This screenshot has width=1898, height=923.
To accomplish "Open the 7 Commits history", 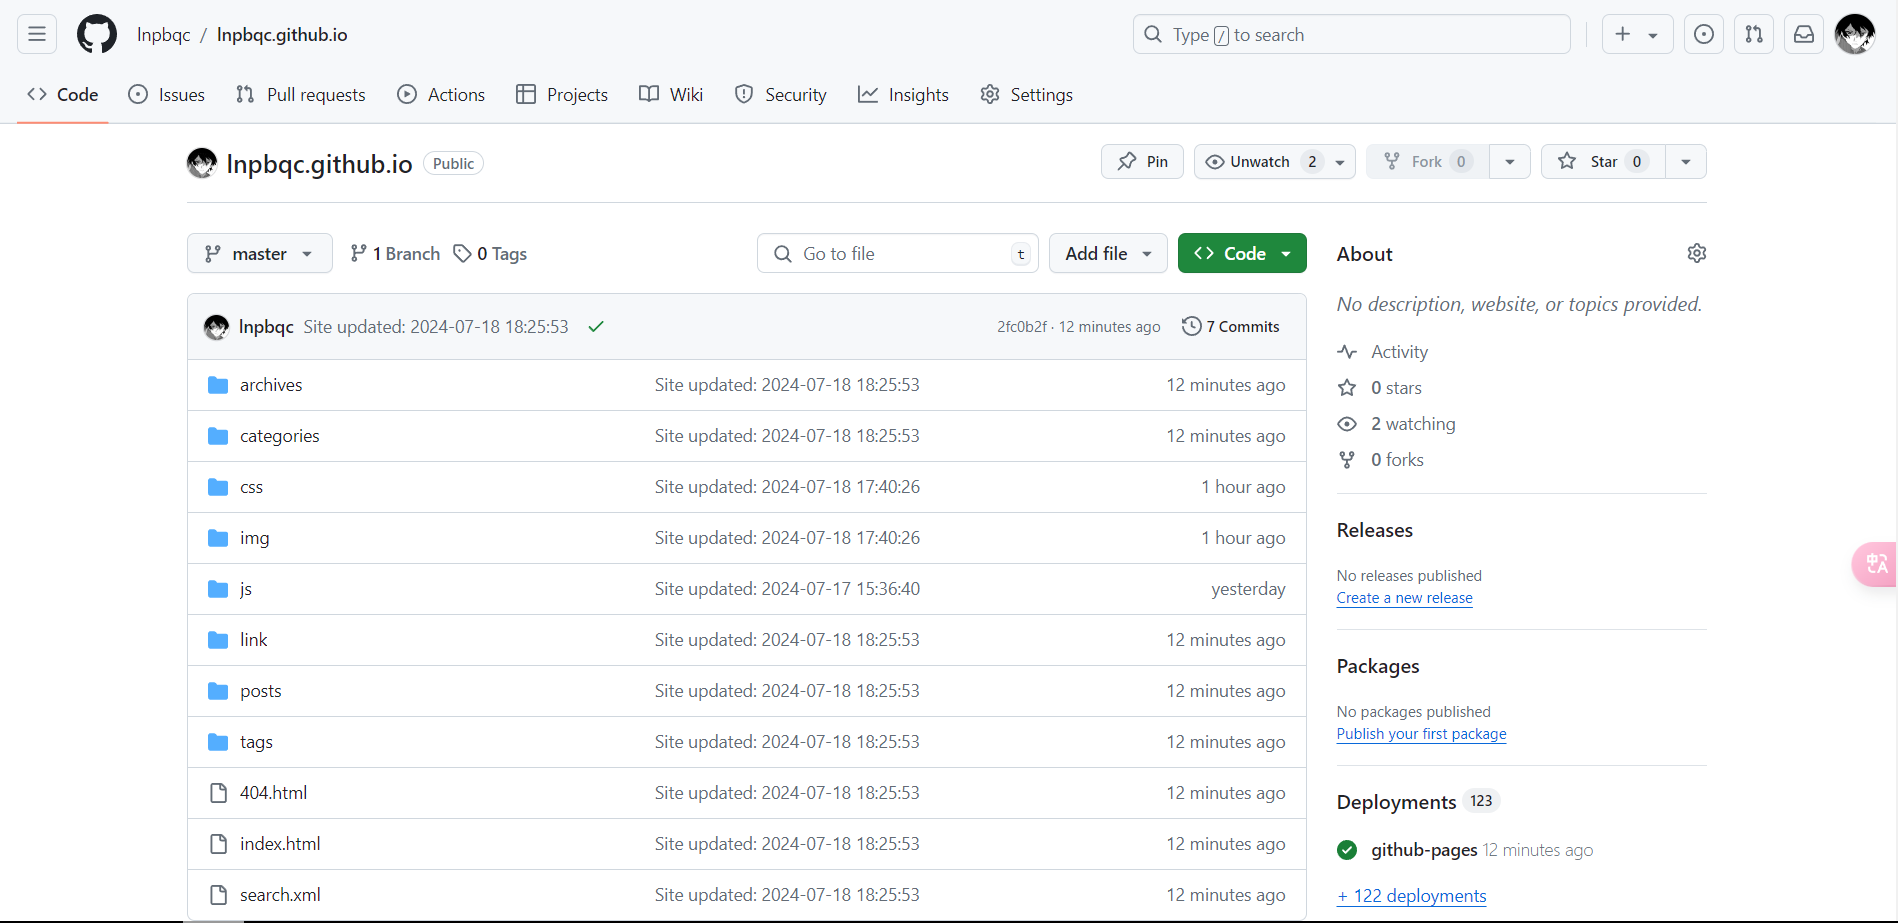I will click(1231, 327).
